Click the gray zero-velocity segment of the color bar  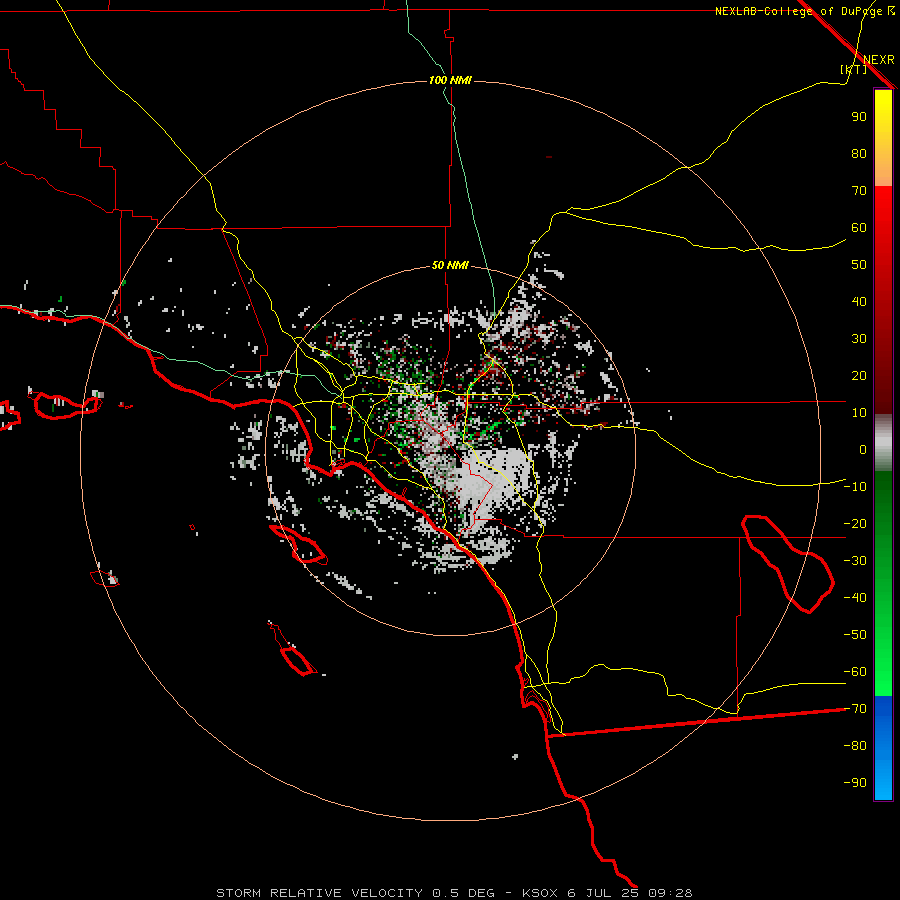[883, 443]
